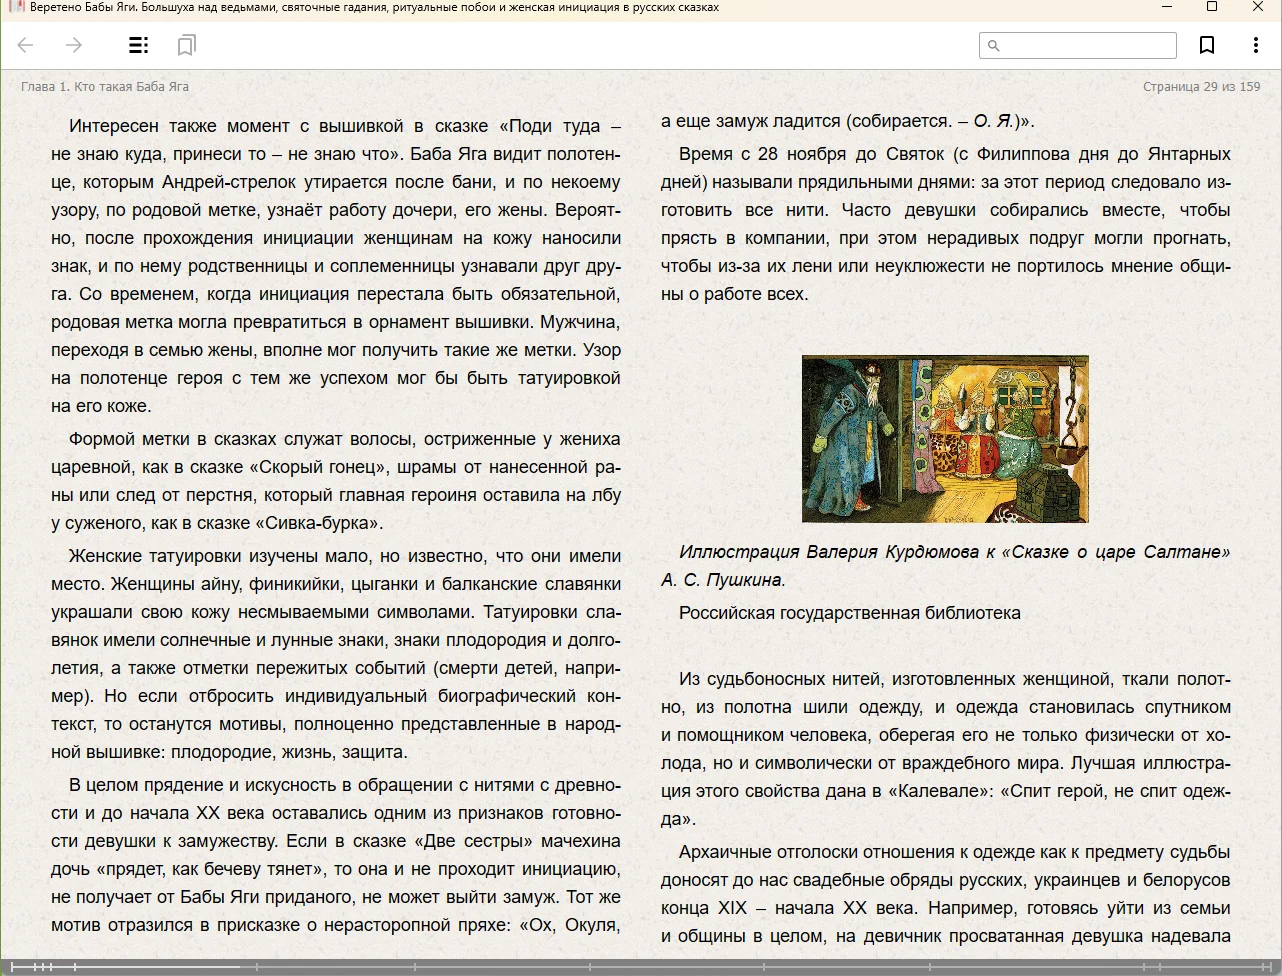Click the magnifier icon in search box
The width and height of the screenshot is (1282, 976).
pyautogui.click(x=993, y=45)
